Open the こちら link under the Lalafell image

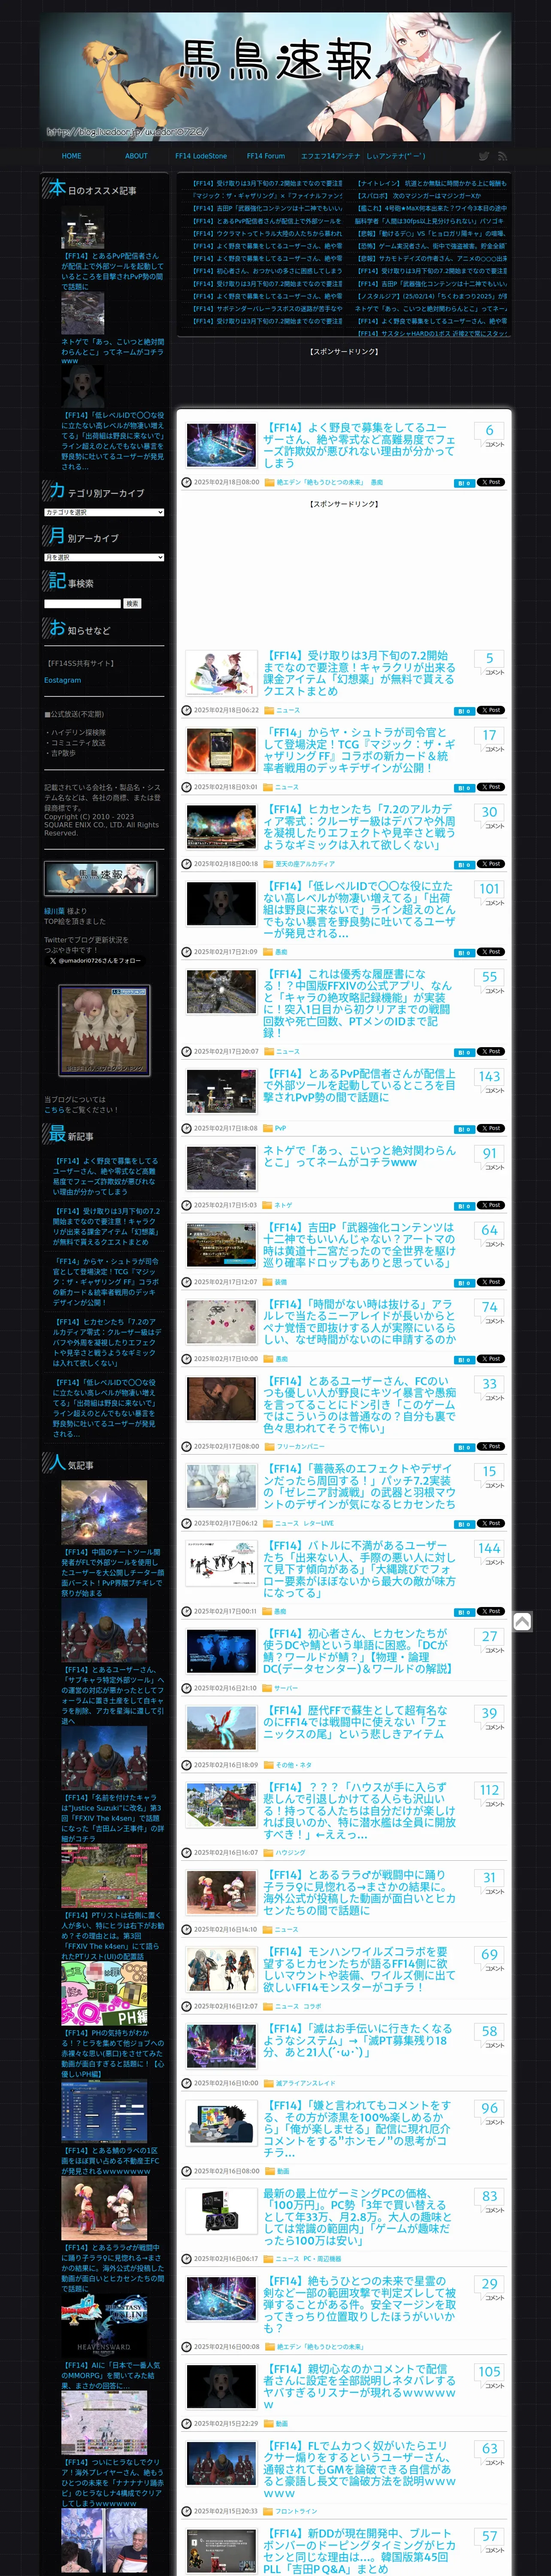click(x=56, y=1109)
